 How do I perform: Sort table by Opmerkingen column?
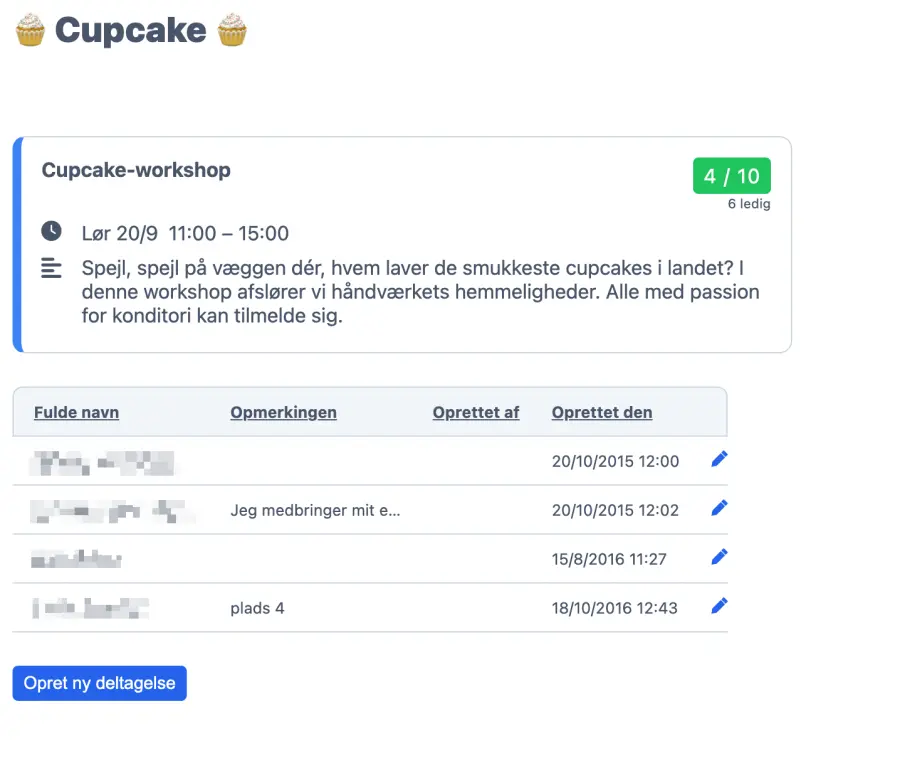point(283,412)
